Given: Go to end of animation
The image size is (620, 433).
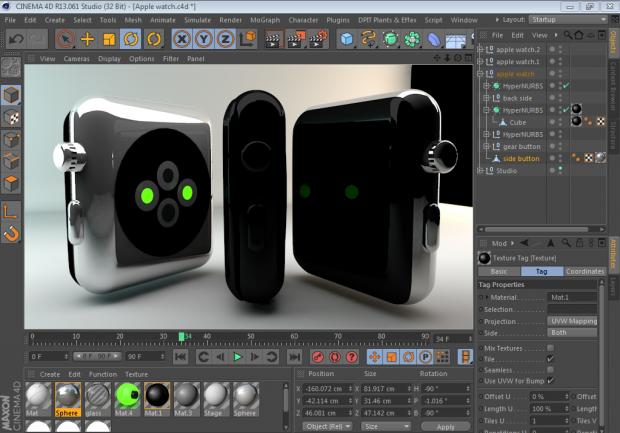Looking at the screenshot, I should click(x=294, y=357).
